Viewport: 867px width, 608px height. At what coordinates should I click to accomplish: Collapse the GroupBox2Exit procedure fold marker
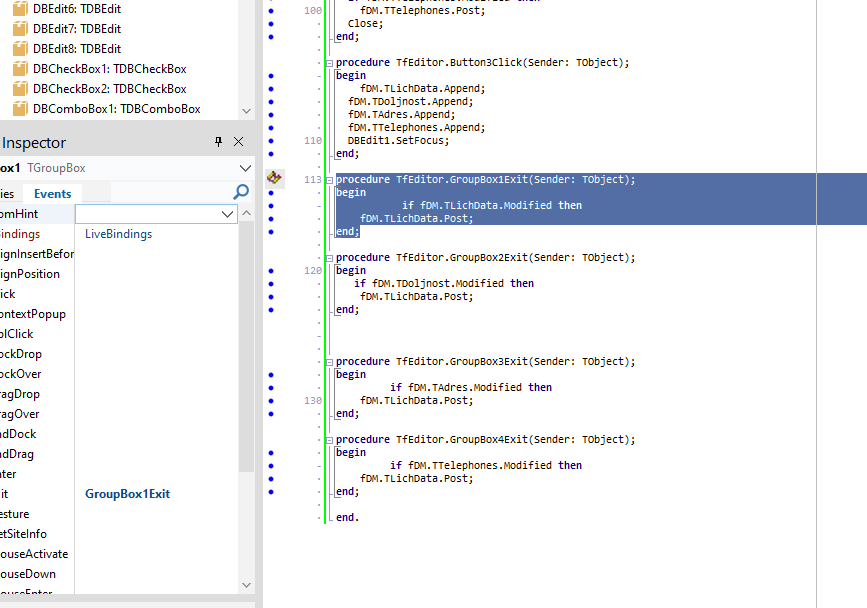[x=330, y=258]
